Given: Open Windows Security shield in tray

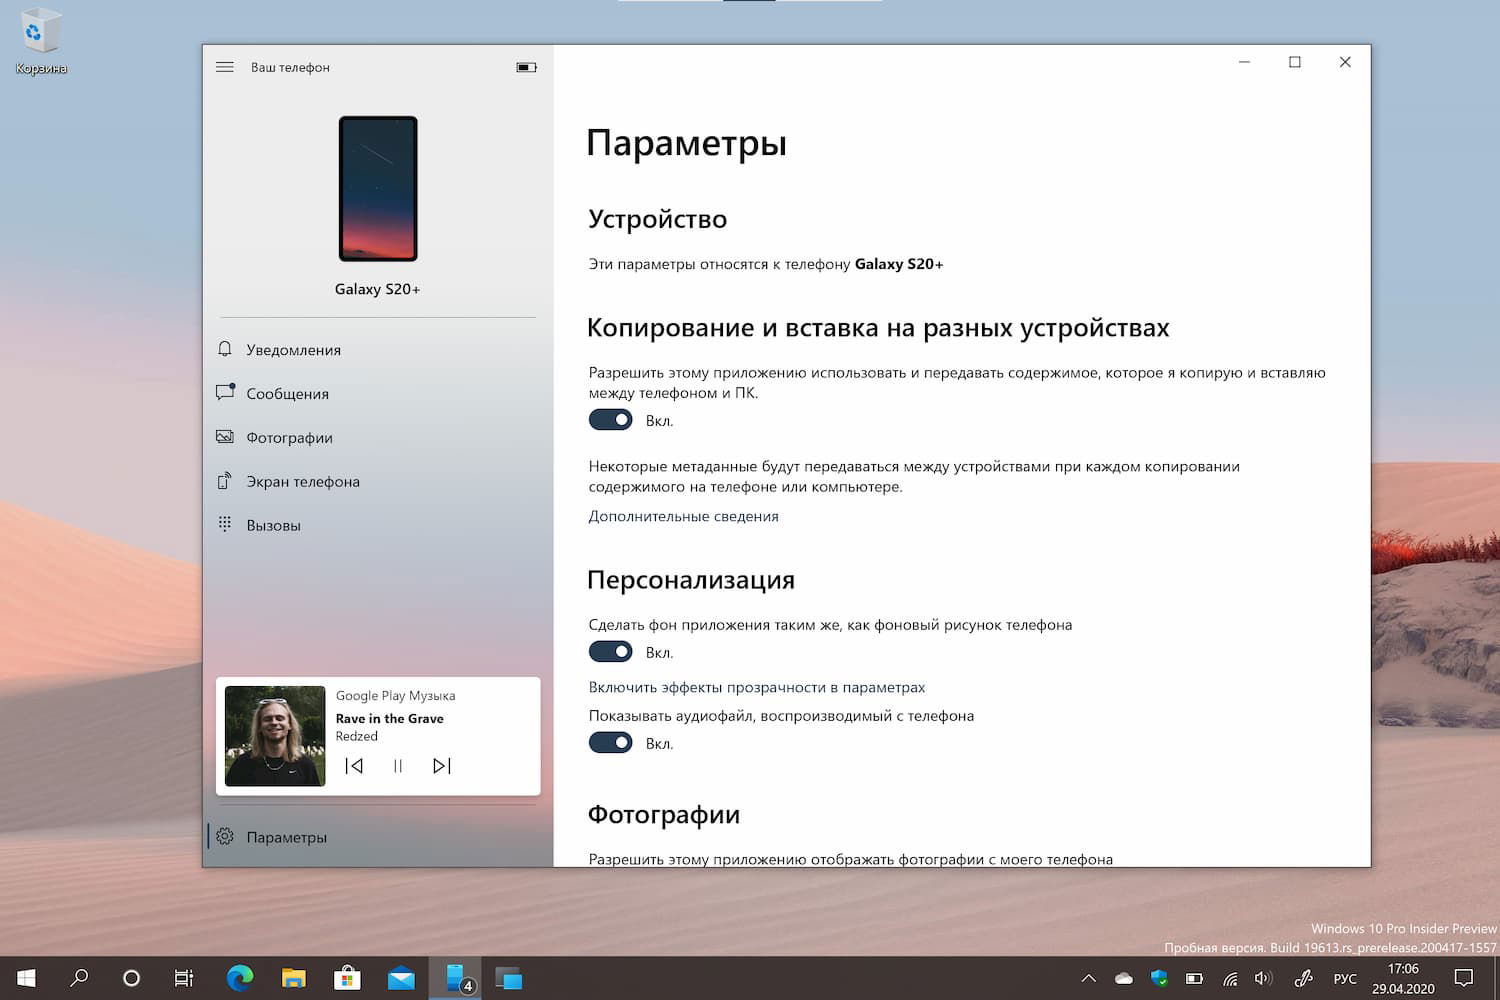Looking at the screenshot, I should pos(1159,978).
